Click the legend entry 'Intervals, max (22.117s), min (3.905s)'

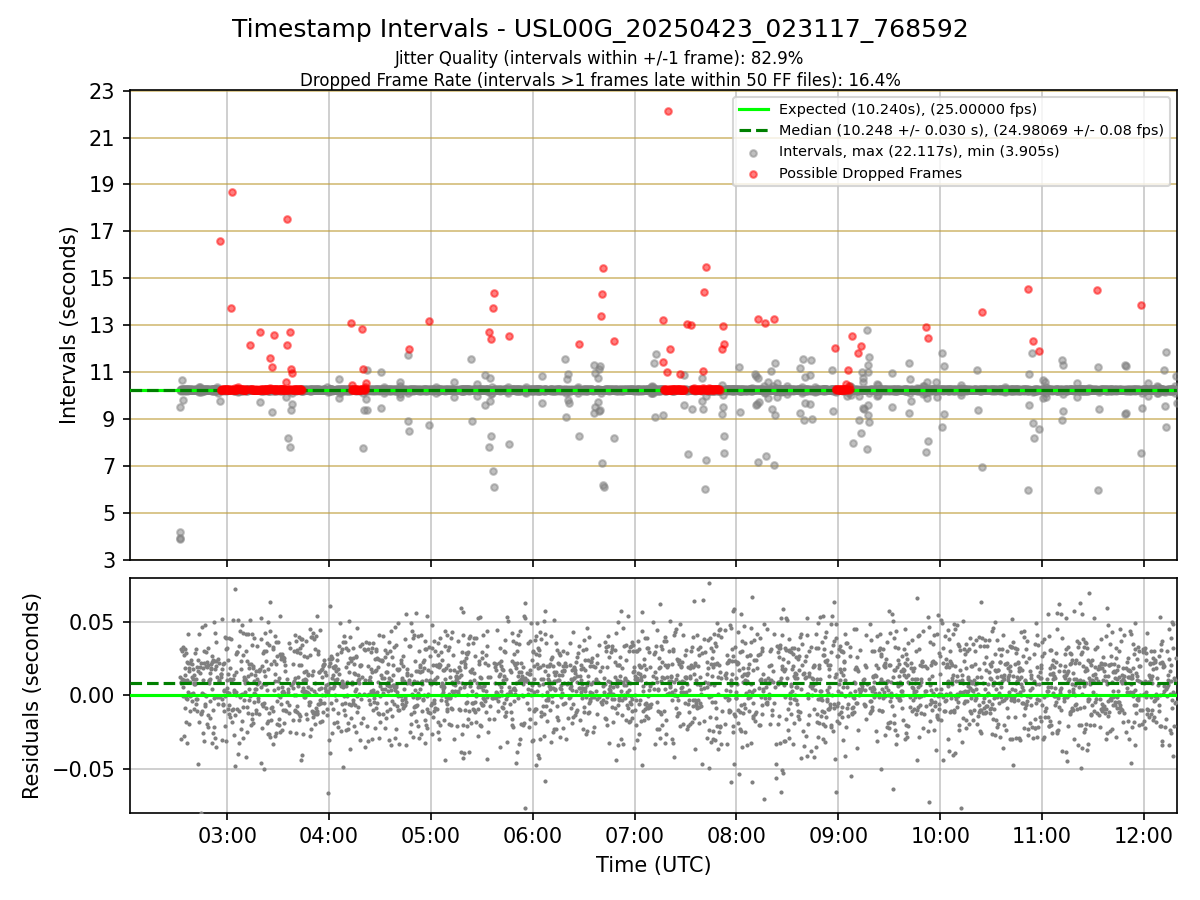click(x=919, y=151)
